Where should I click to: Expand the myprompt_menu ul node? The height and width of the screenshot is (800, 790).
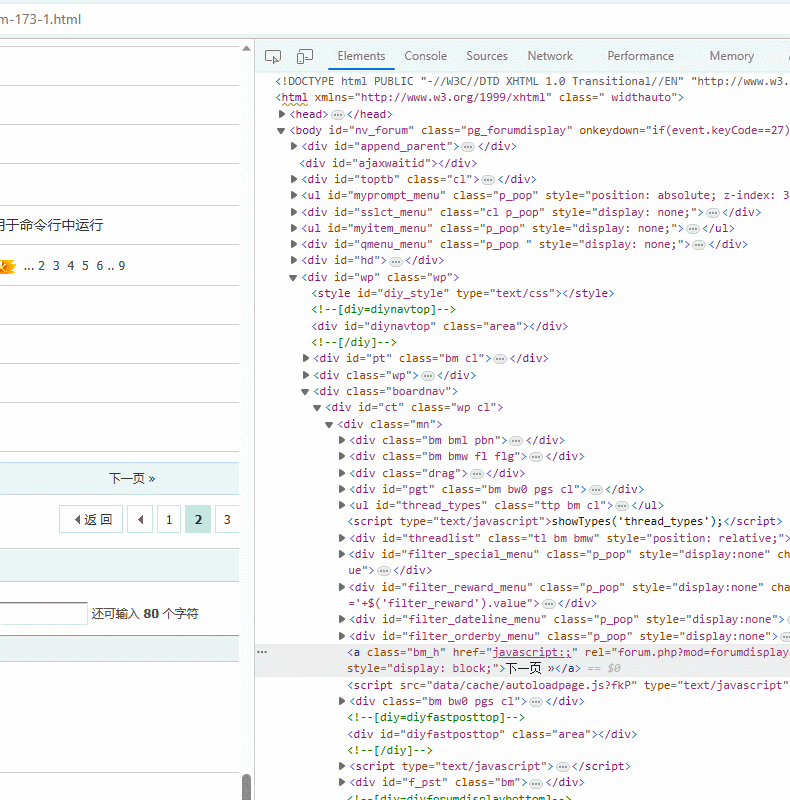[x=293, y=195]
